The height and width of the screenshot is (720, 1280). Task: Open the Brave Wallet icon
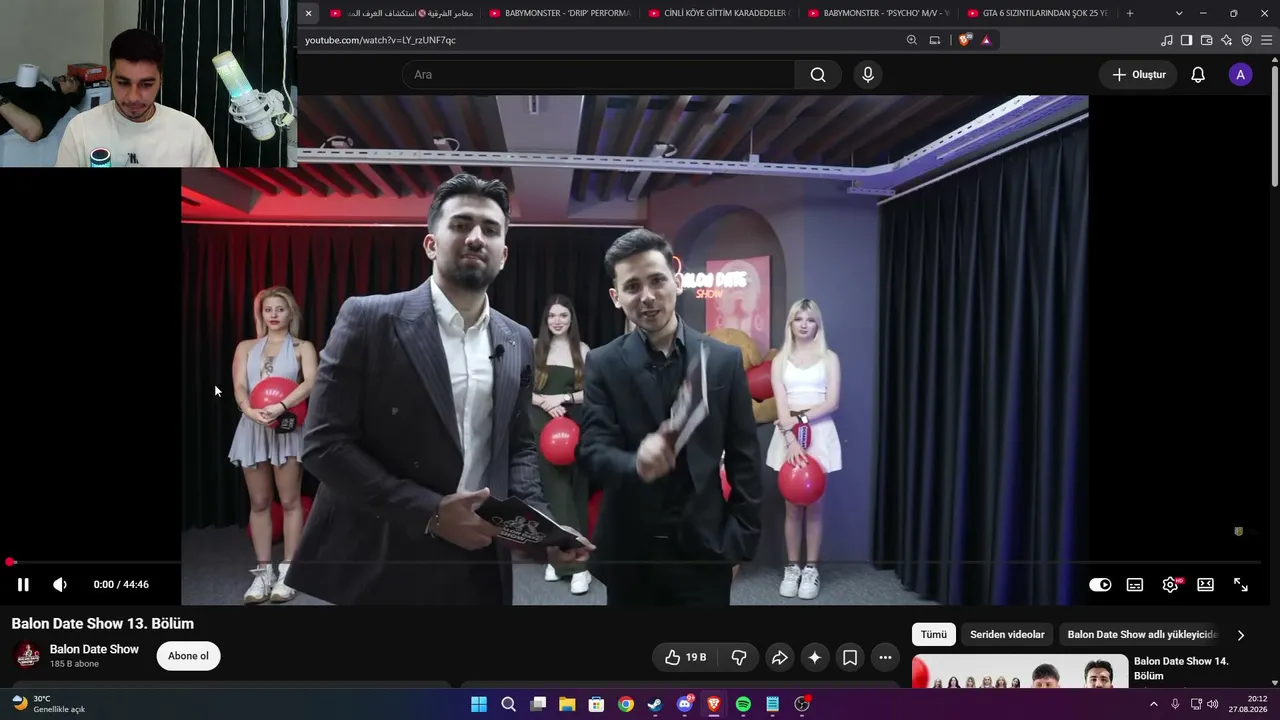[x=1206, y=40]
